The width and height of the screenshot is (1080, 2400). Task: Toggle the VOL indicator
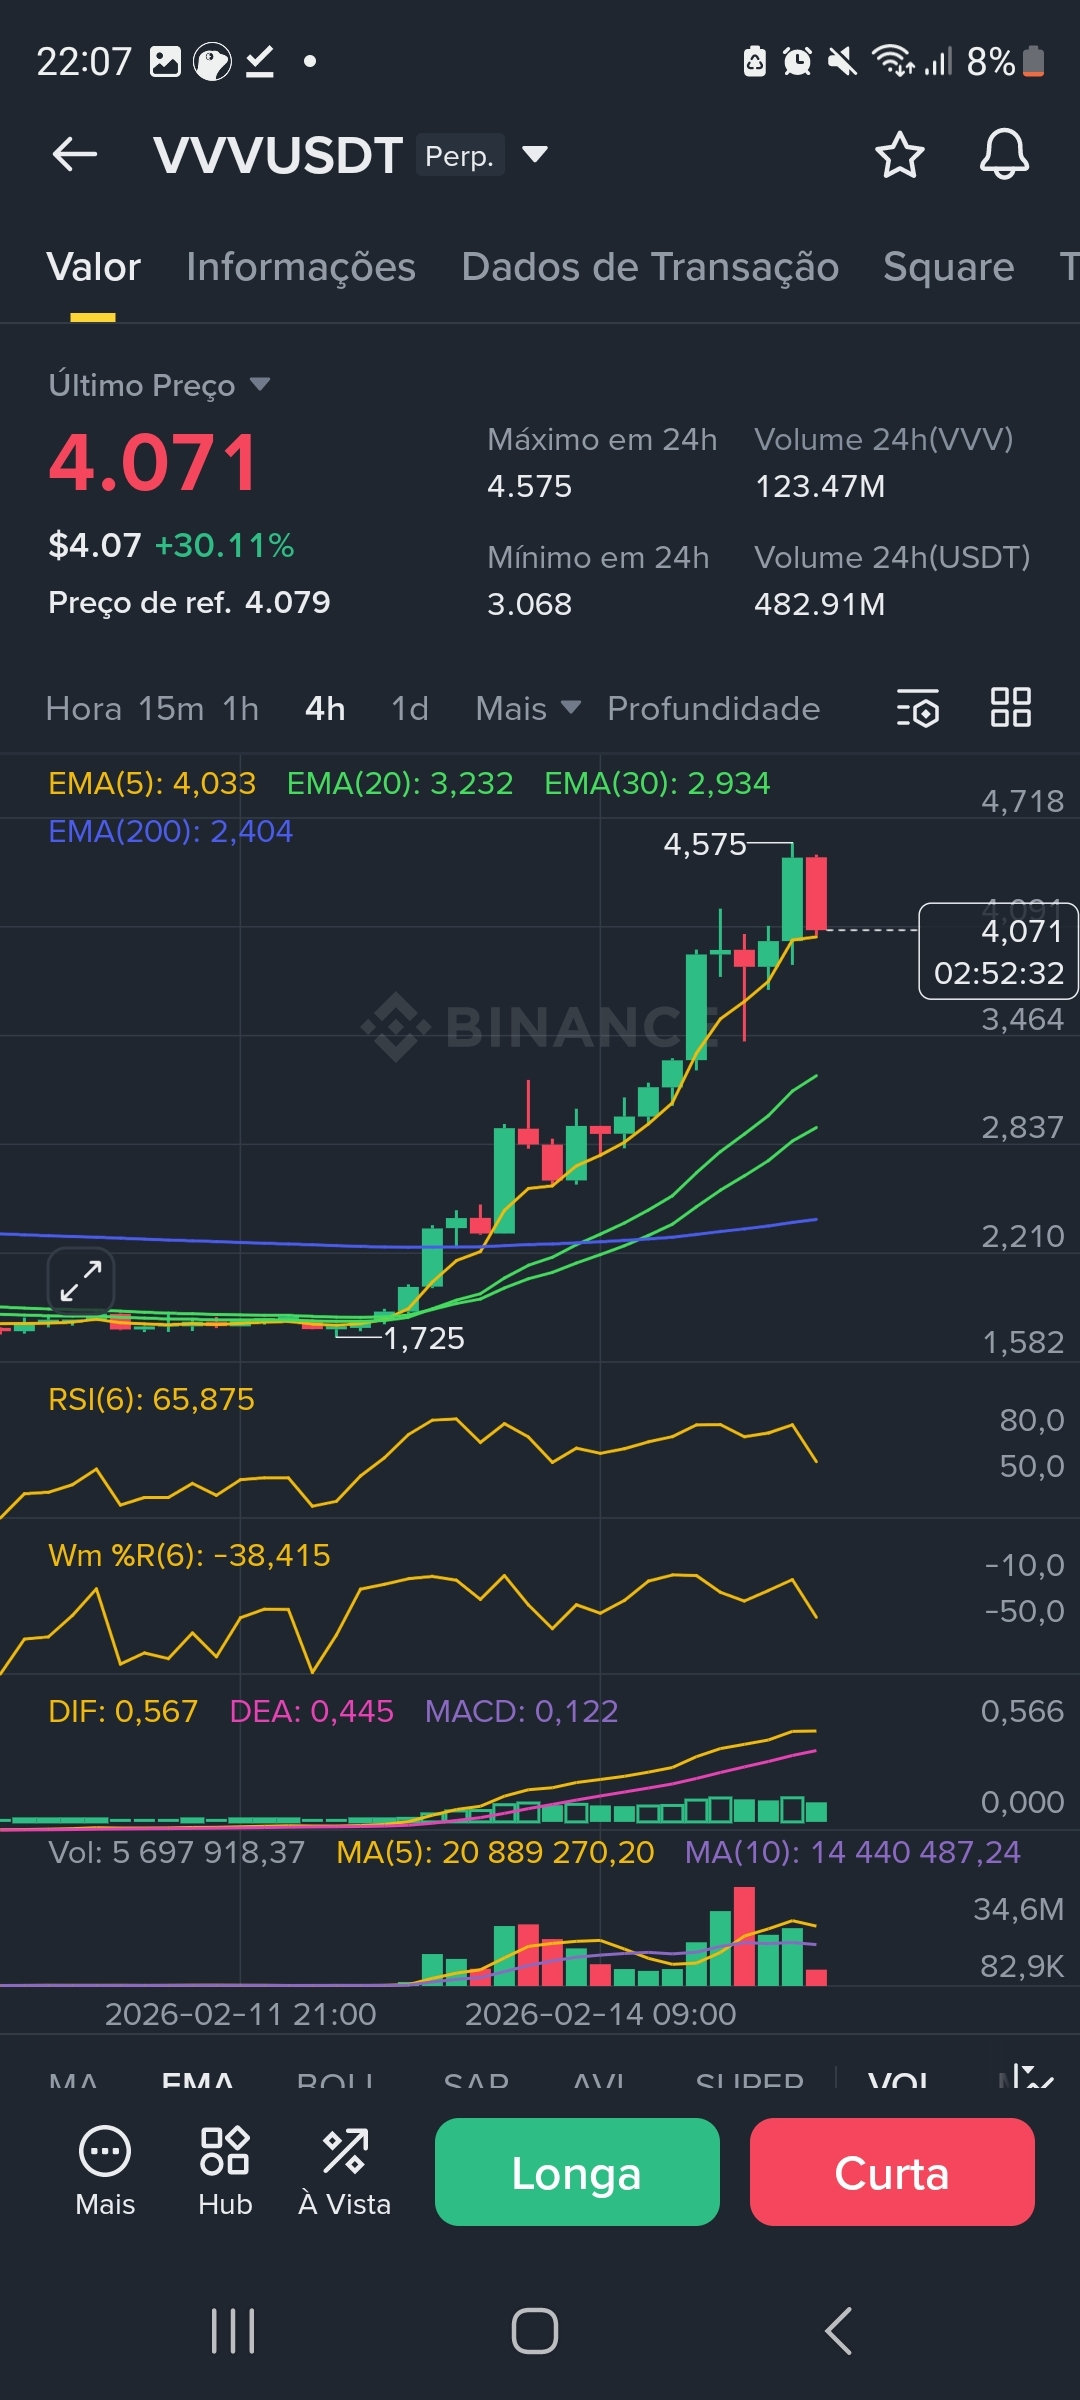coord(898,2081)
